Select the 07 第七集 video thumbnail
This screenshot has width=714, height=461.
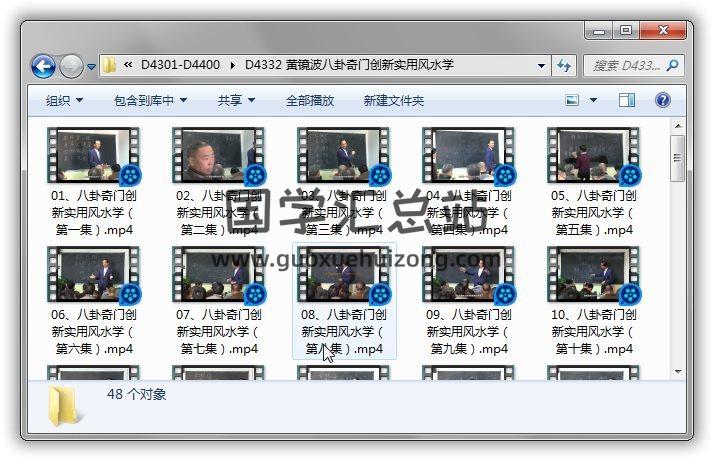click(x=219, y=274)
